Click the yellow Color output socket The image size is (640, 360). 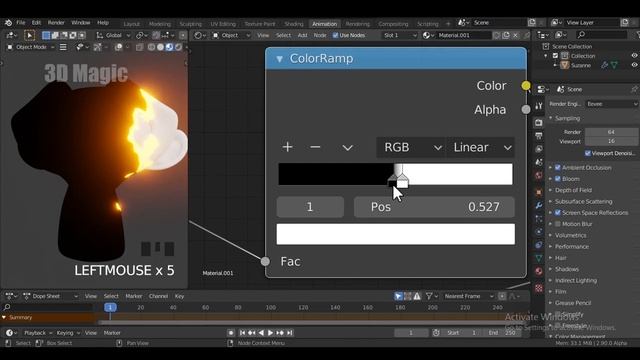coord(526,86)
